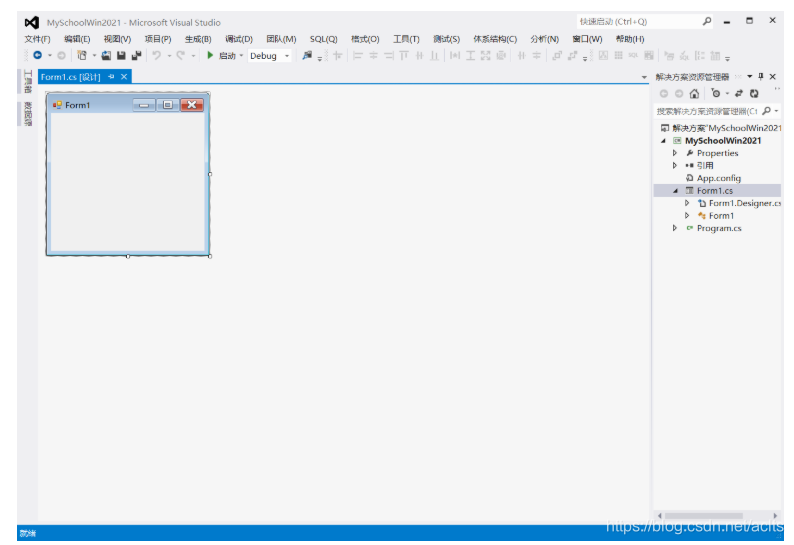Open the 生成(B) menu
The image size is (794, 545).
[198, 39]
